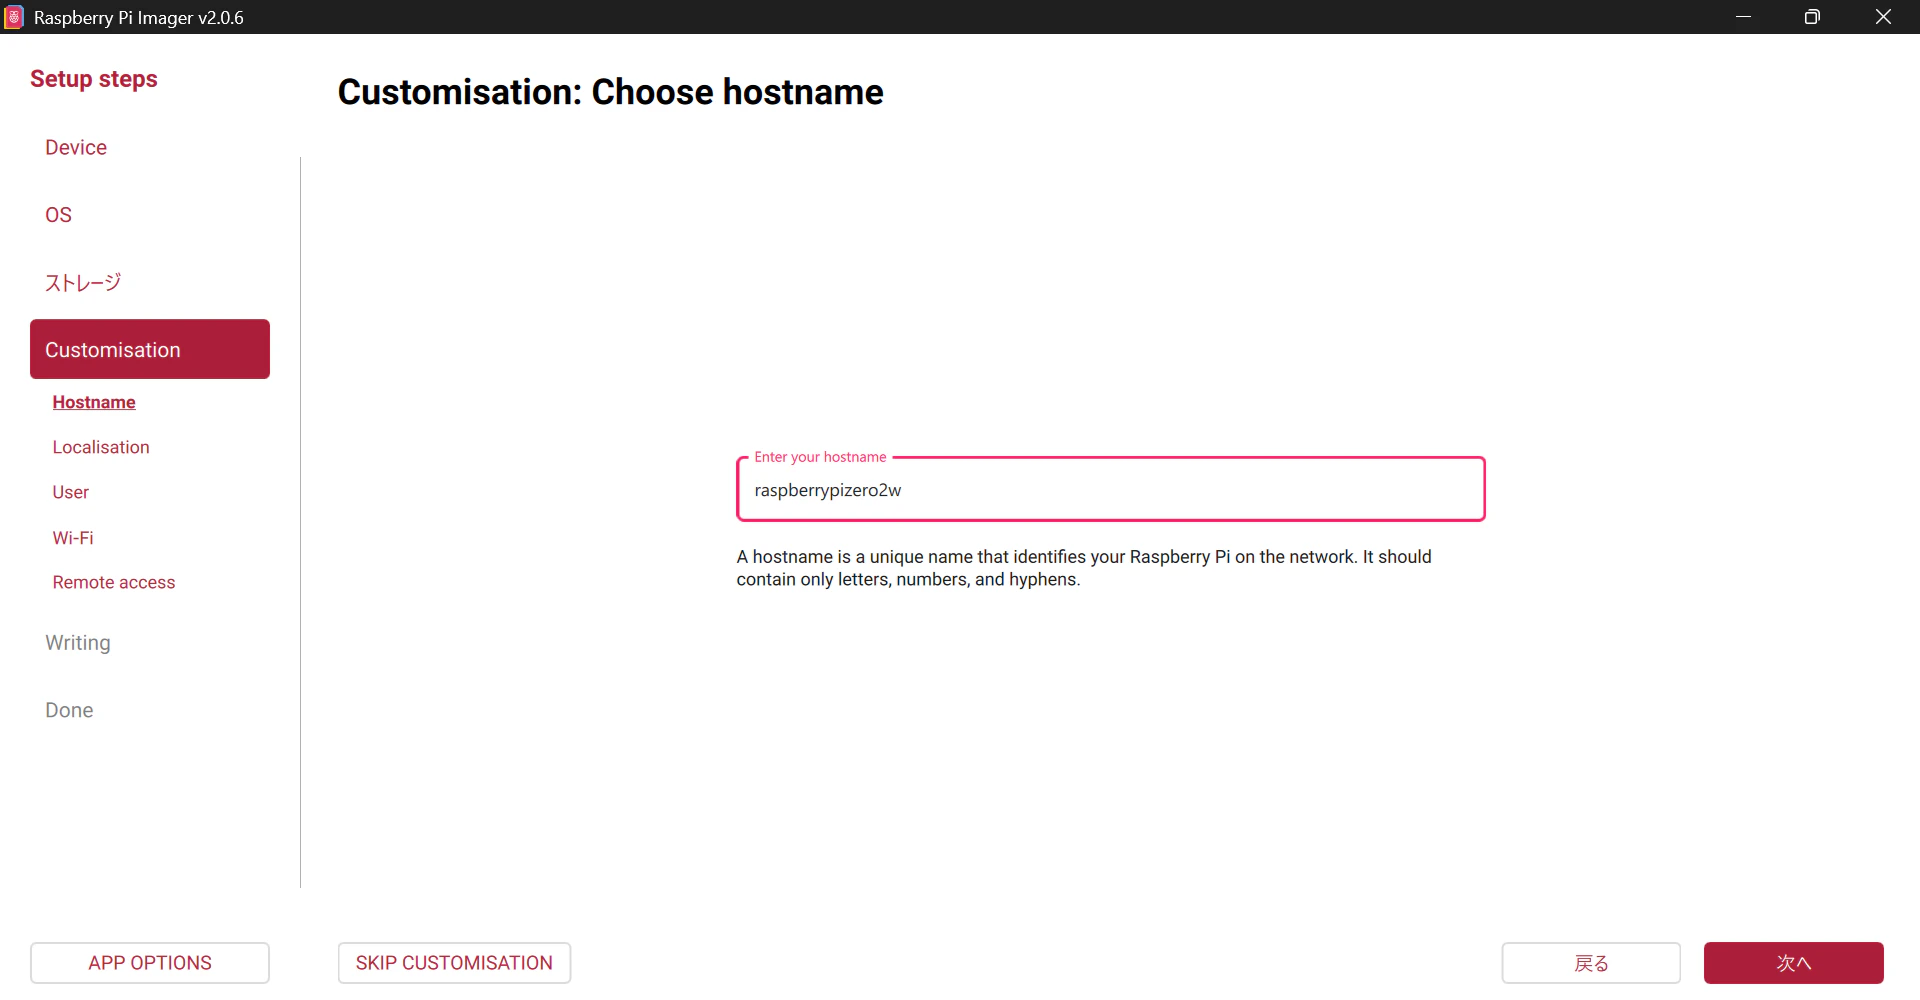The width and height of the screenshot is (1920, 1000).
Task: Click the window title 'Raspberry Pi Imager v2.0.6'
Action: coord(139,18)
